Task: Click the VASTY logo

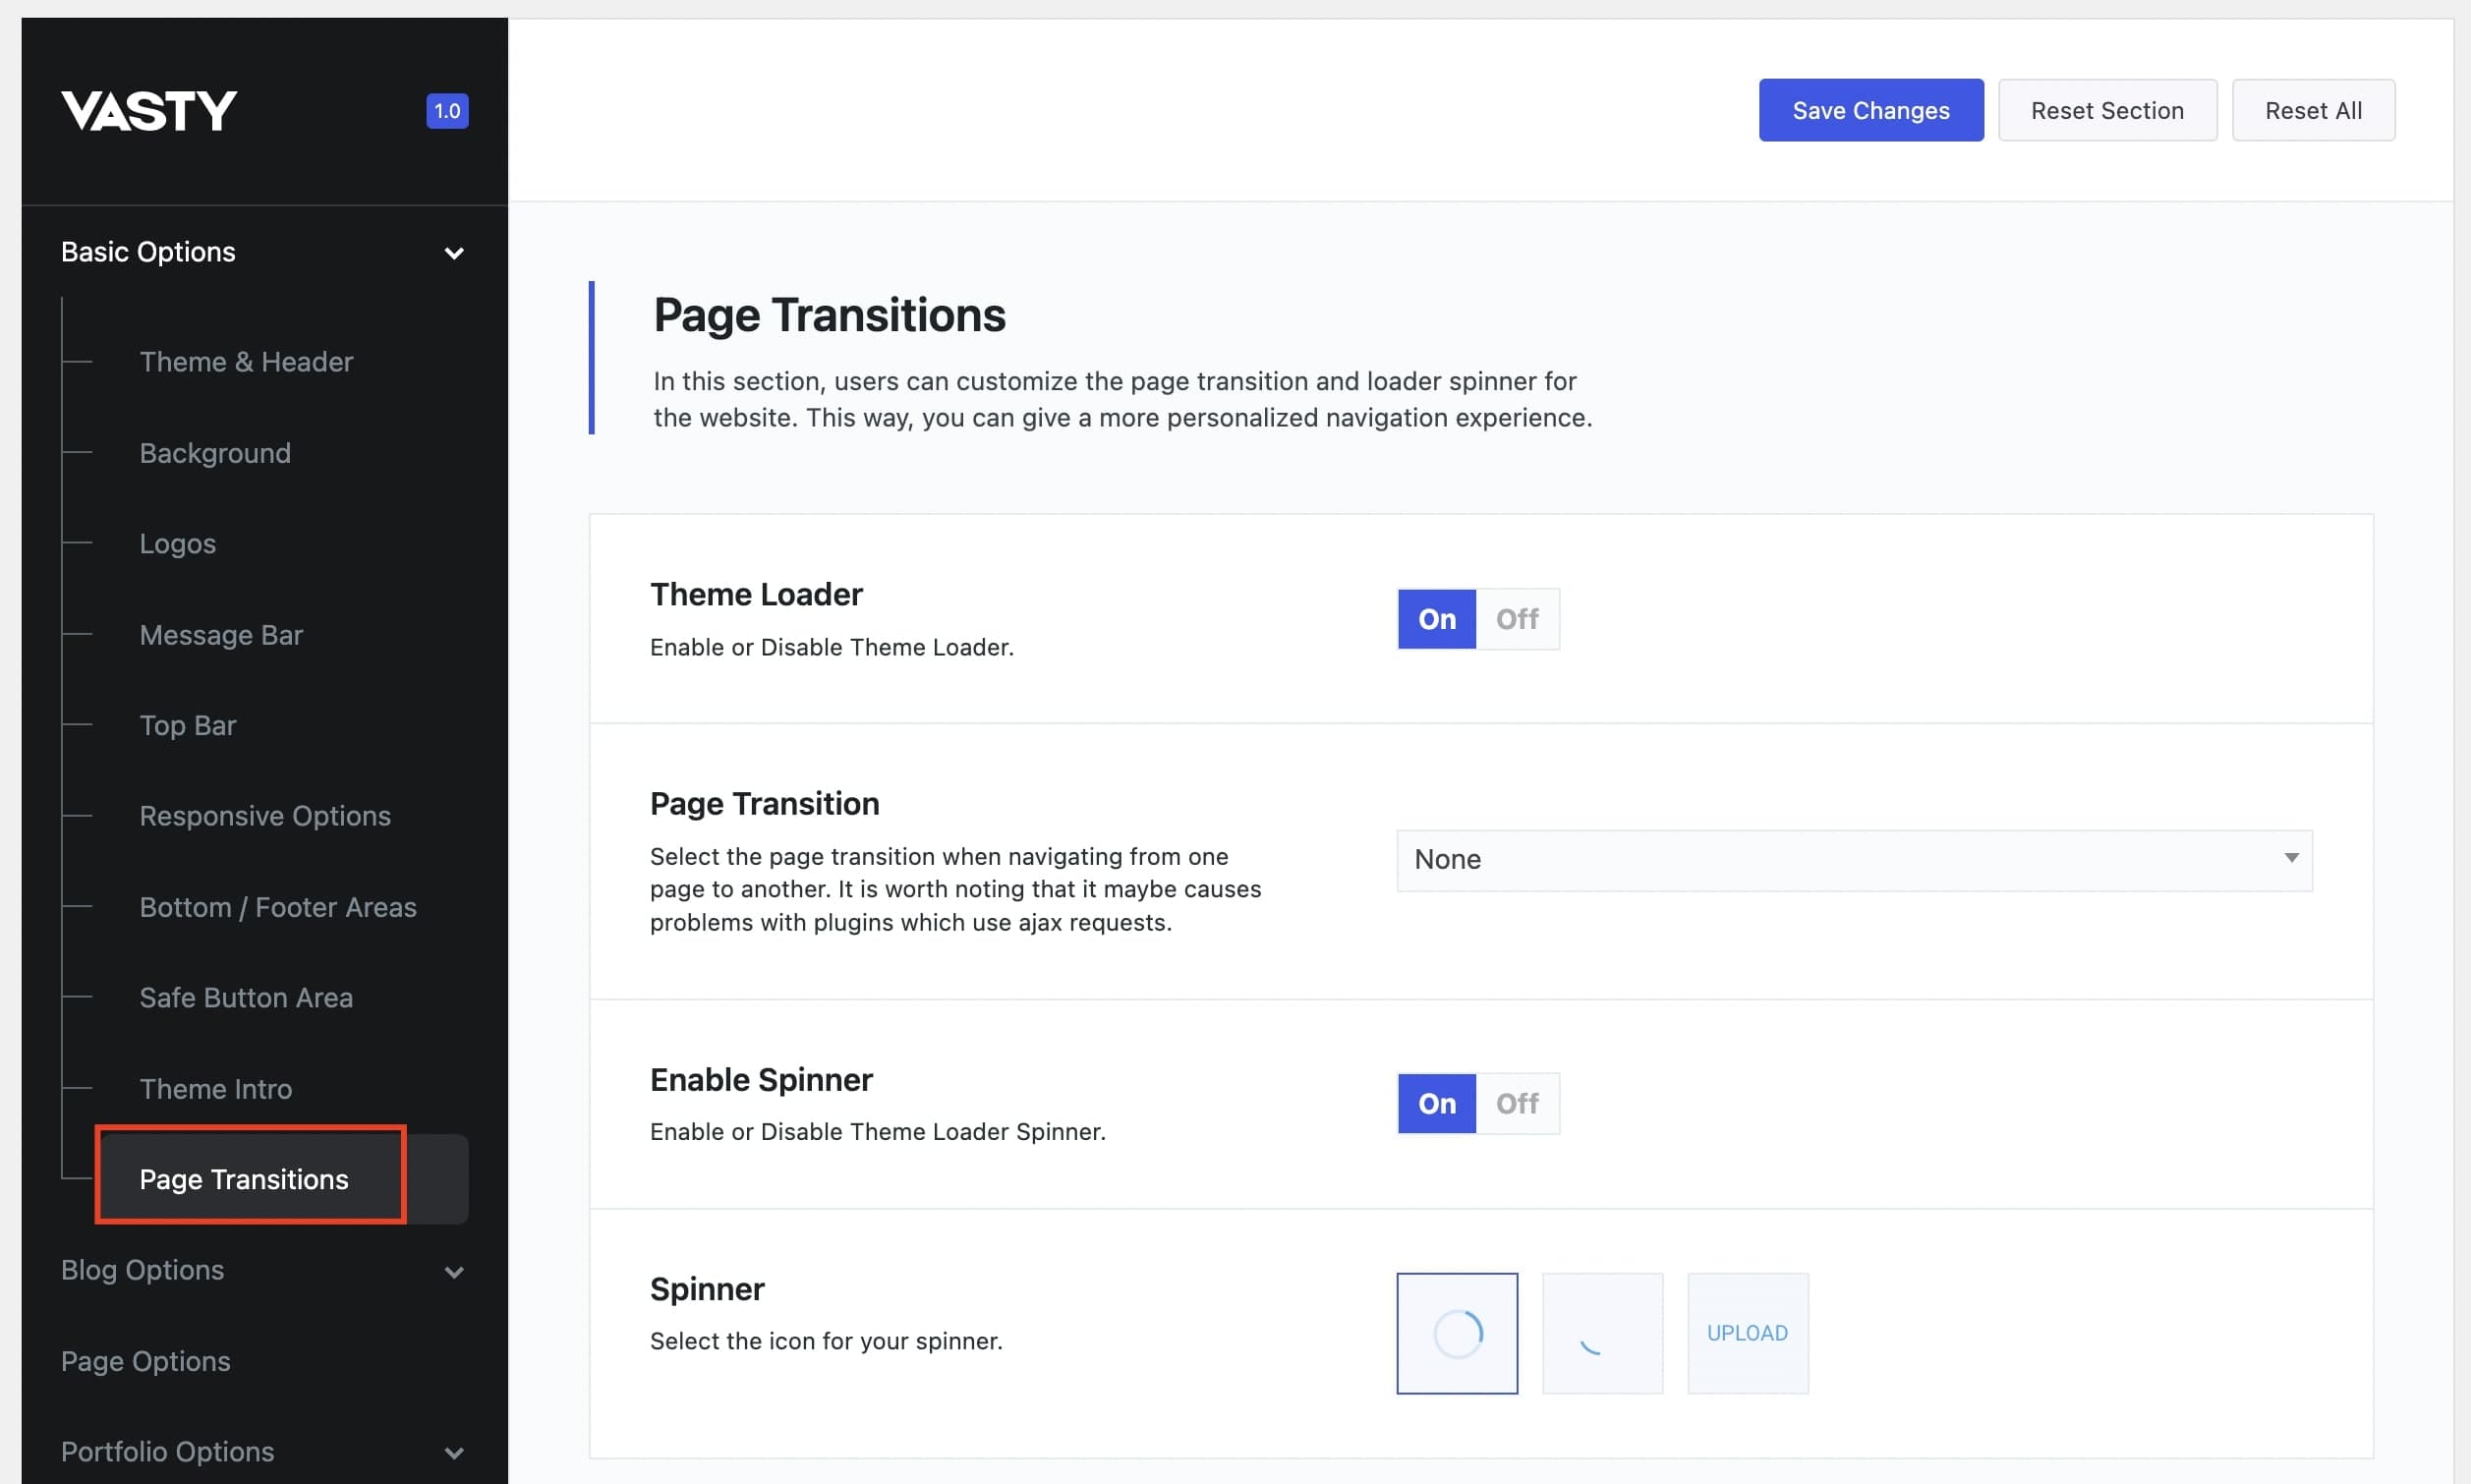Action: [149, 111]
